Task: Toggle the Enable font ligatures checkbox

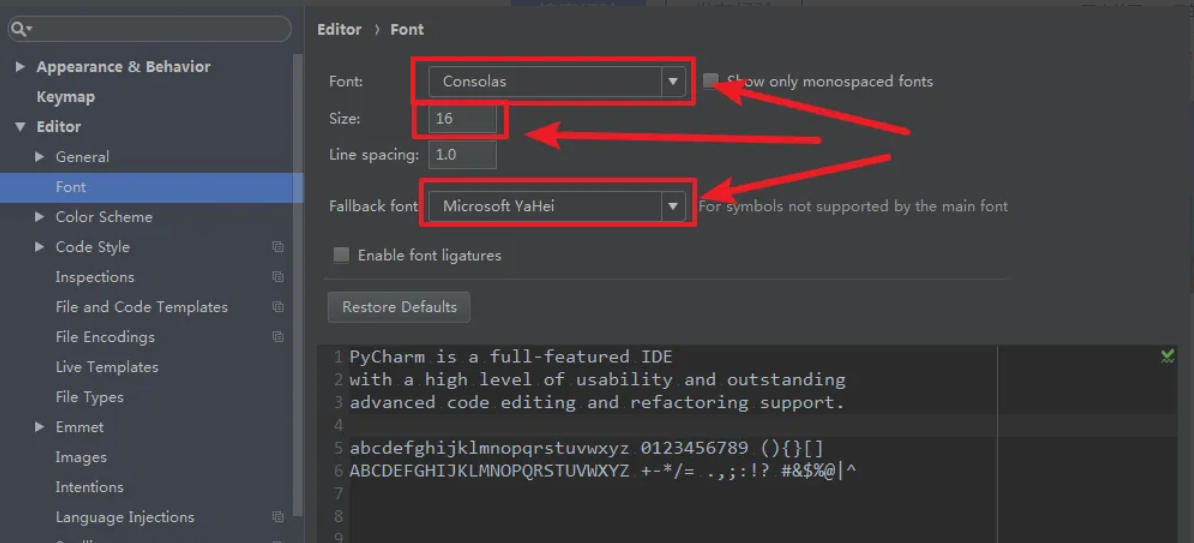Action: pyautogui.click(x=341, y=255)
